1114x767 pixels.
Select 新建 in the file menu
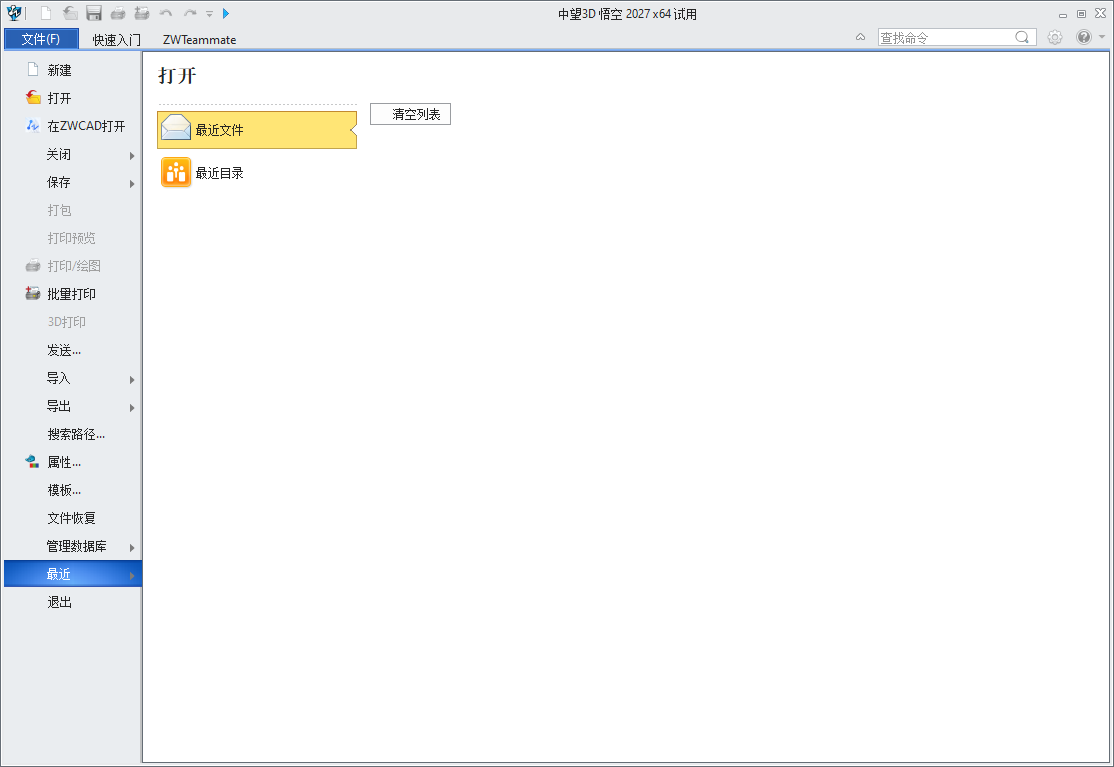click(72, 70)
